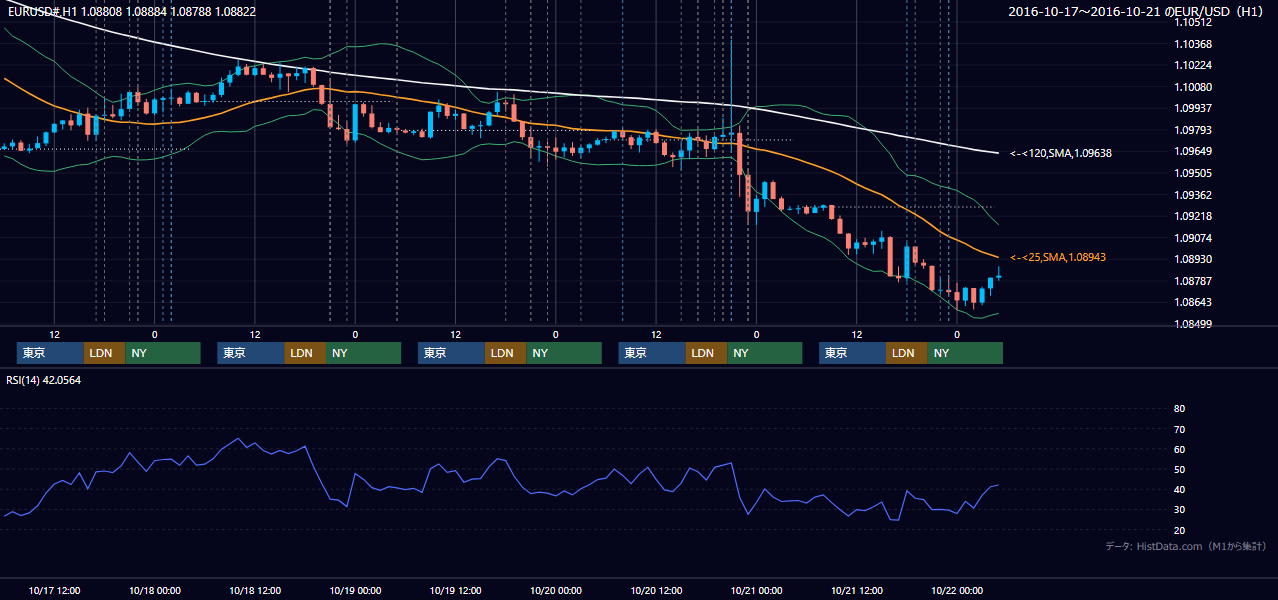Click the 1.10224 price axis label
The image size is (1278, 600).
tap(1193, 66)
